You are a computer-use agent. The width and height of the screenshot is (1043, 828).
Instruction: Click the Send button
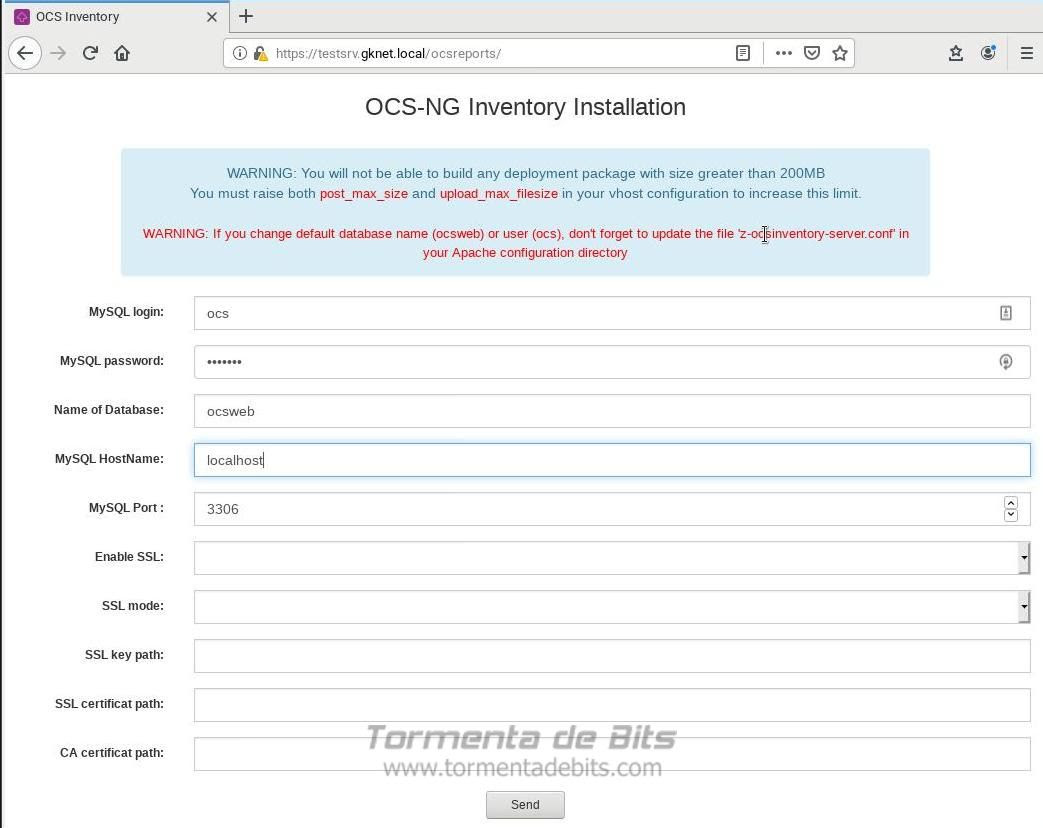[x=525, y=805]
